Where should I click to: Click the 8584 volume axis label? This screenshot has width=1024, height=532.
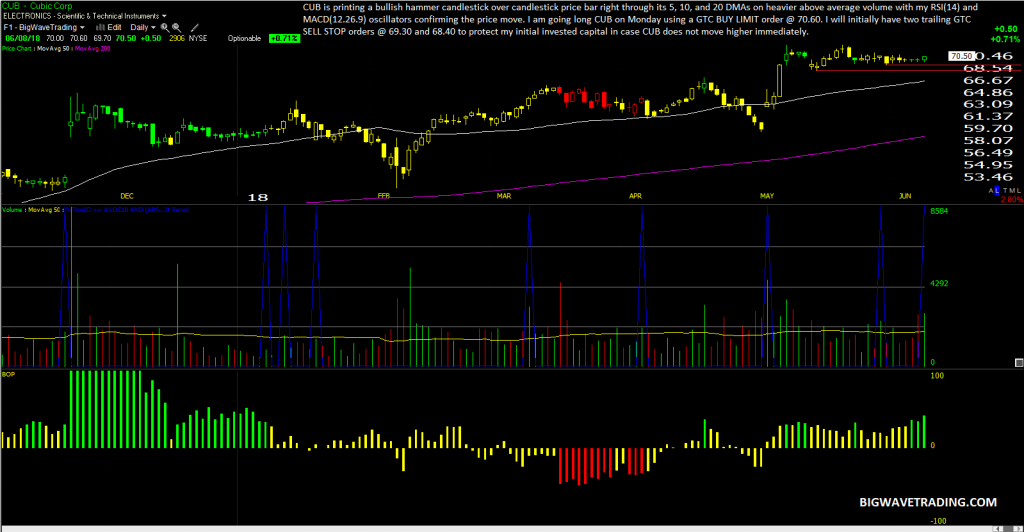point(939,211)
